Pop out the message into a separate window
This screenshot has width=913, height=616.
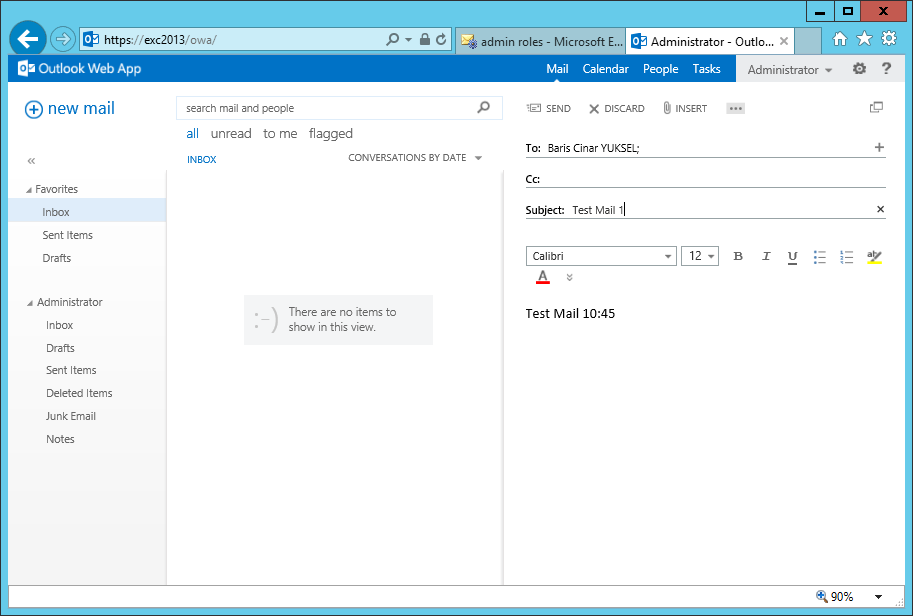pyautogui.click(x=876, y=108)
